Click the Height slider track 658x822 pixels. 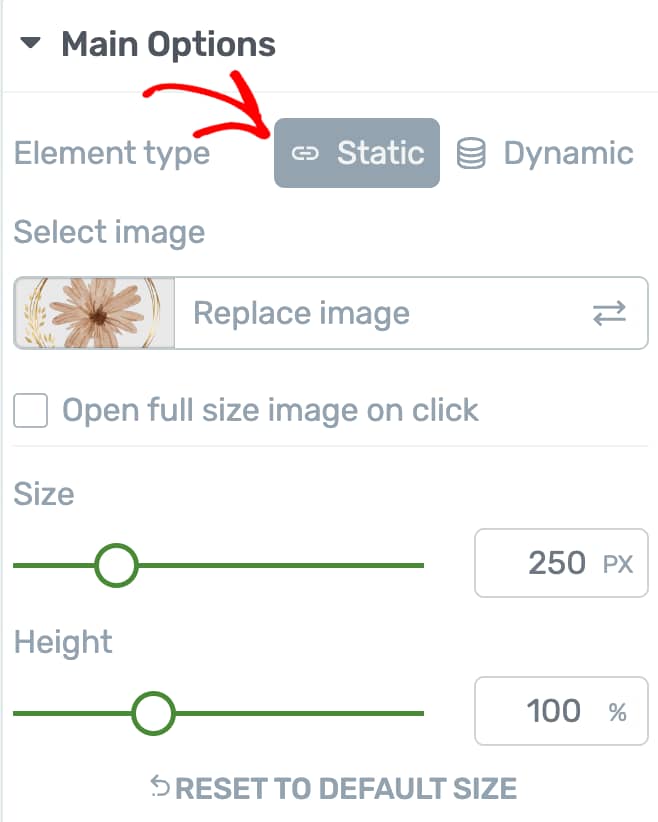218,713
